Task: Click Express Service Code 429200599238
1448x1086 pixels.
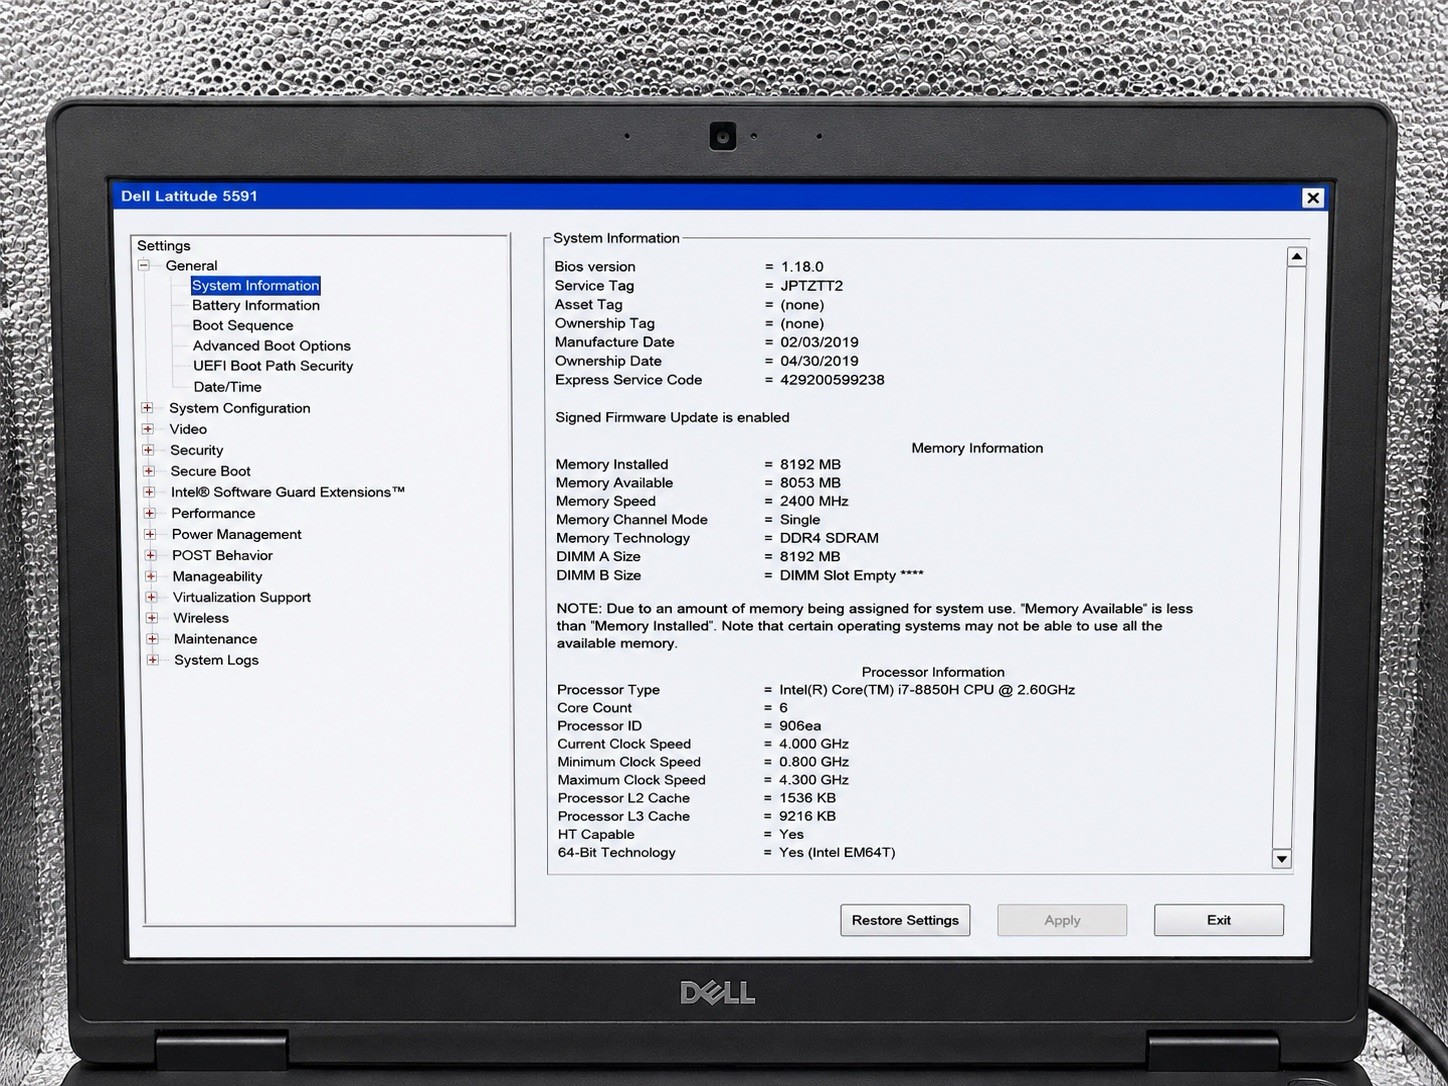Action: (832, 380)
